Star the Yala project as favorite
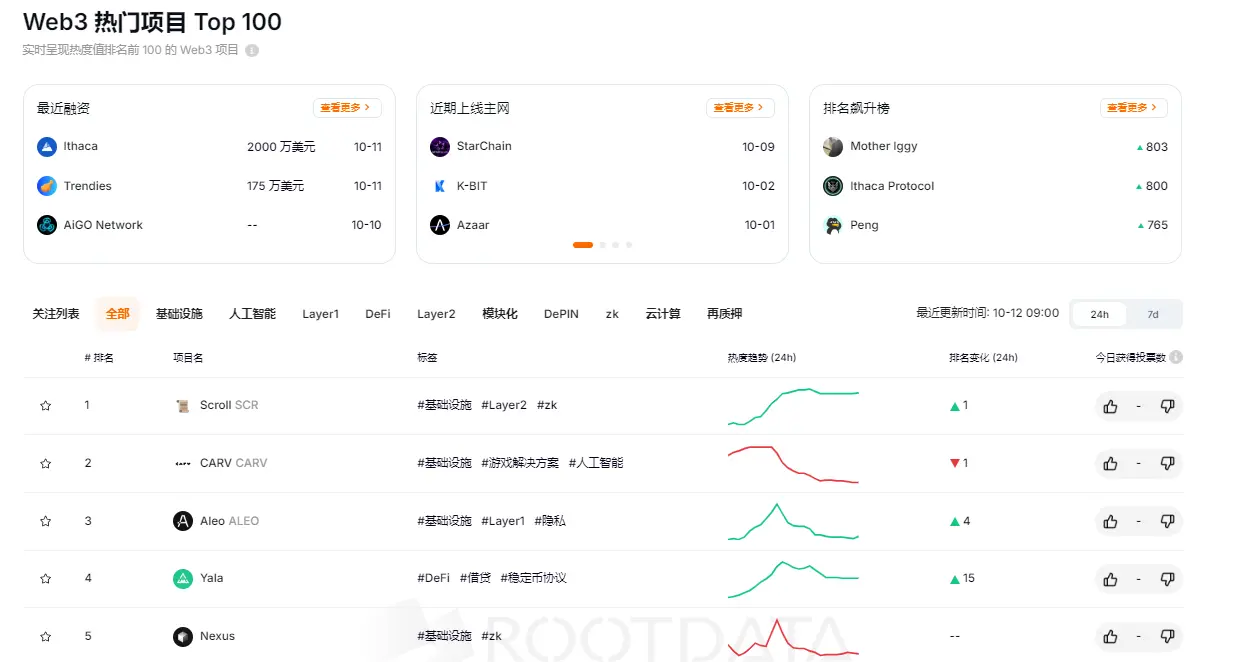1233x662 pixels. point(45,578)
